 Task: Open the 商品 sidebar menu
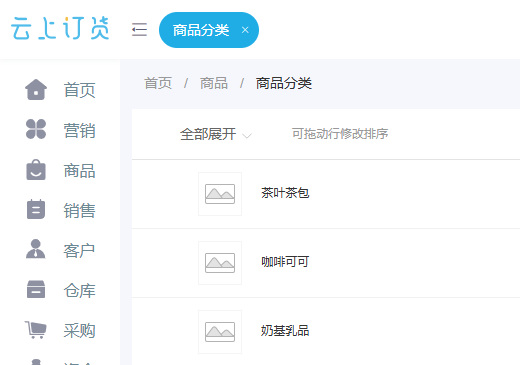tap(79, 171)
